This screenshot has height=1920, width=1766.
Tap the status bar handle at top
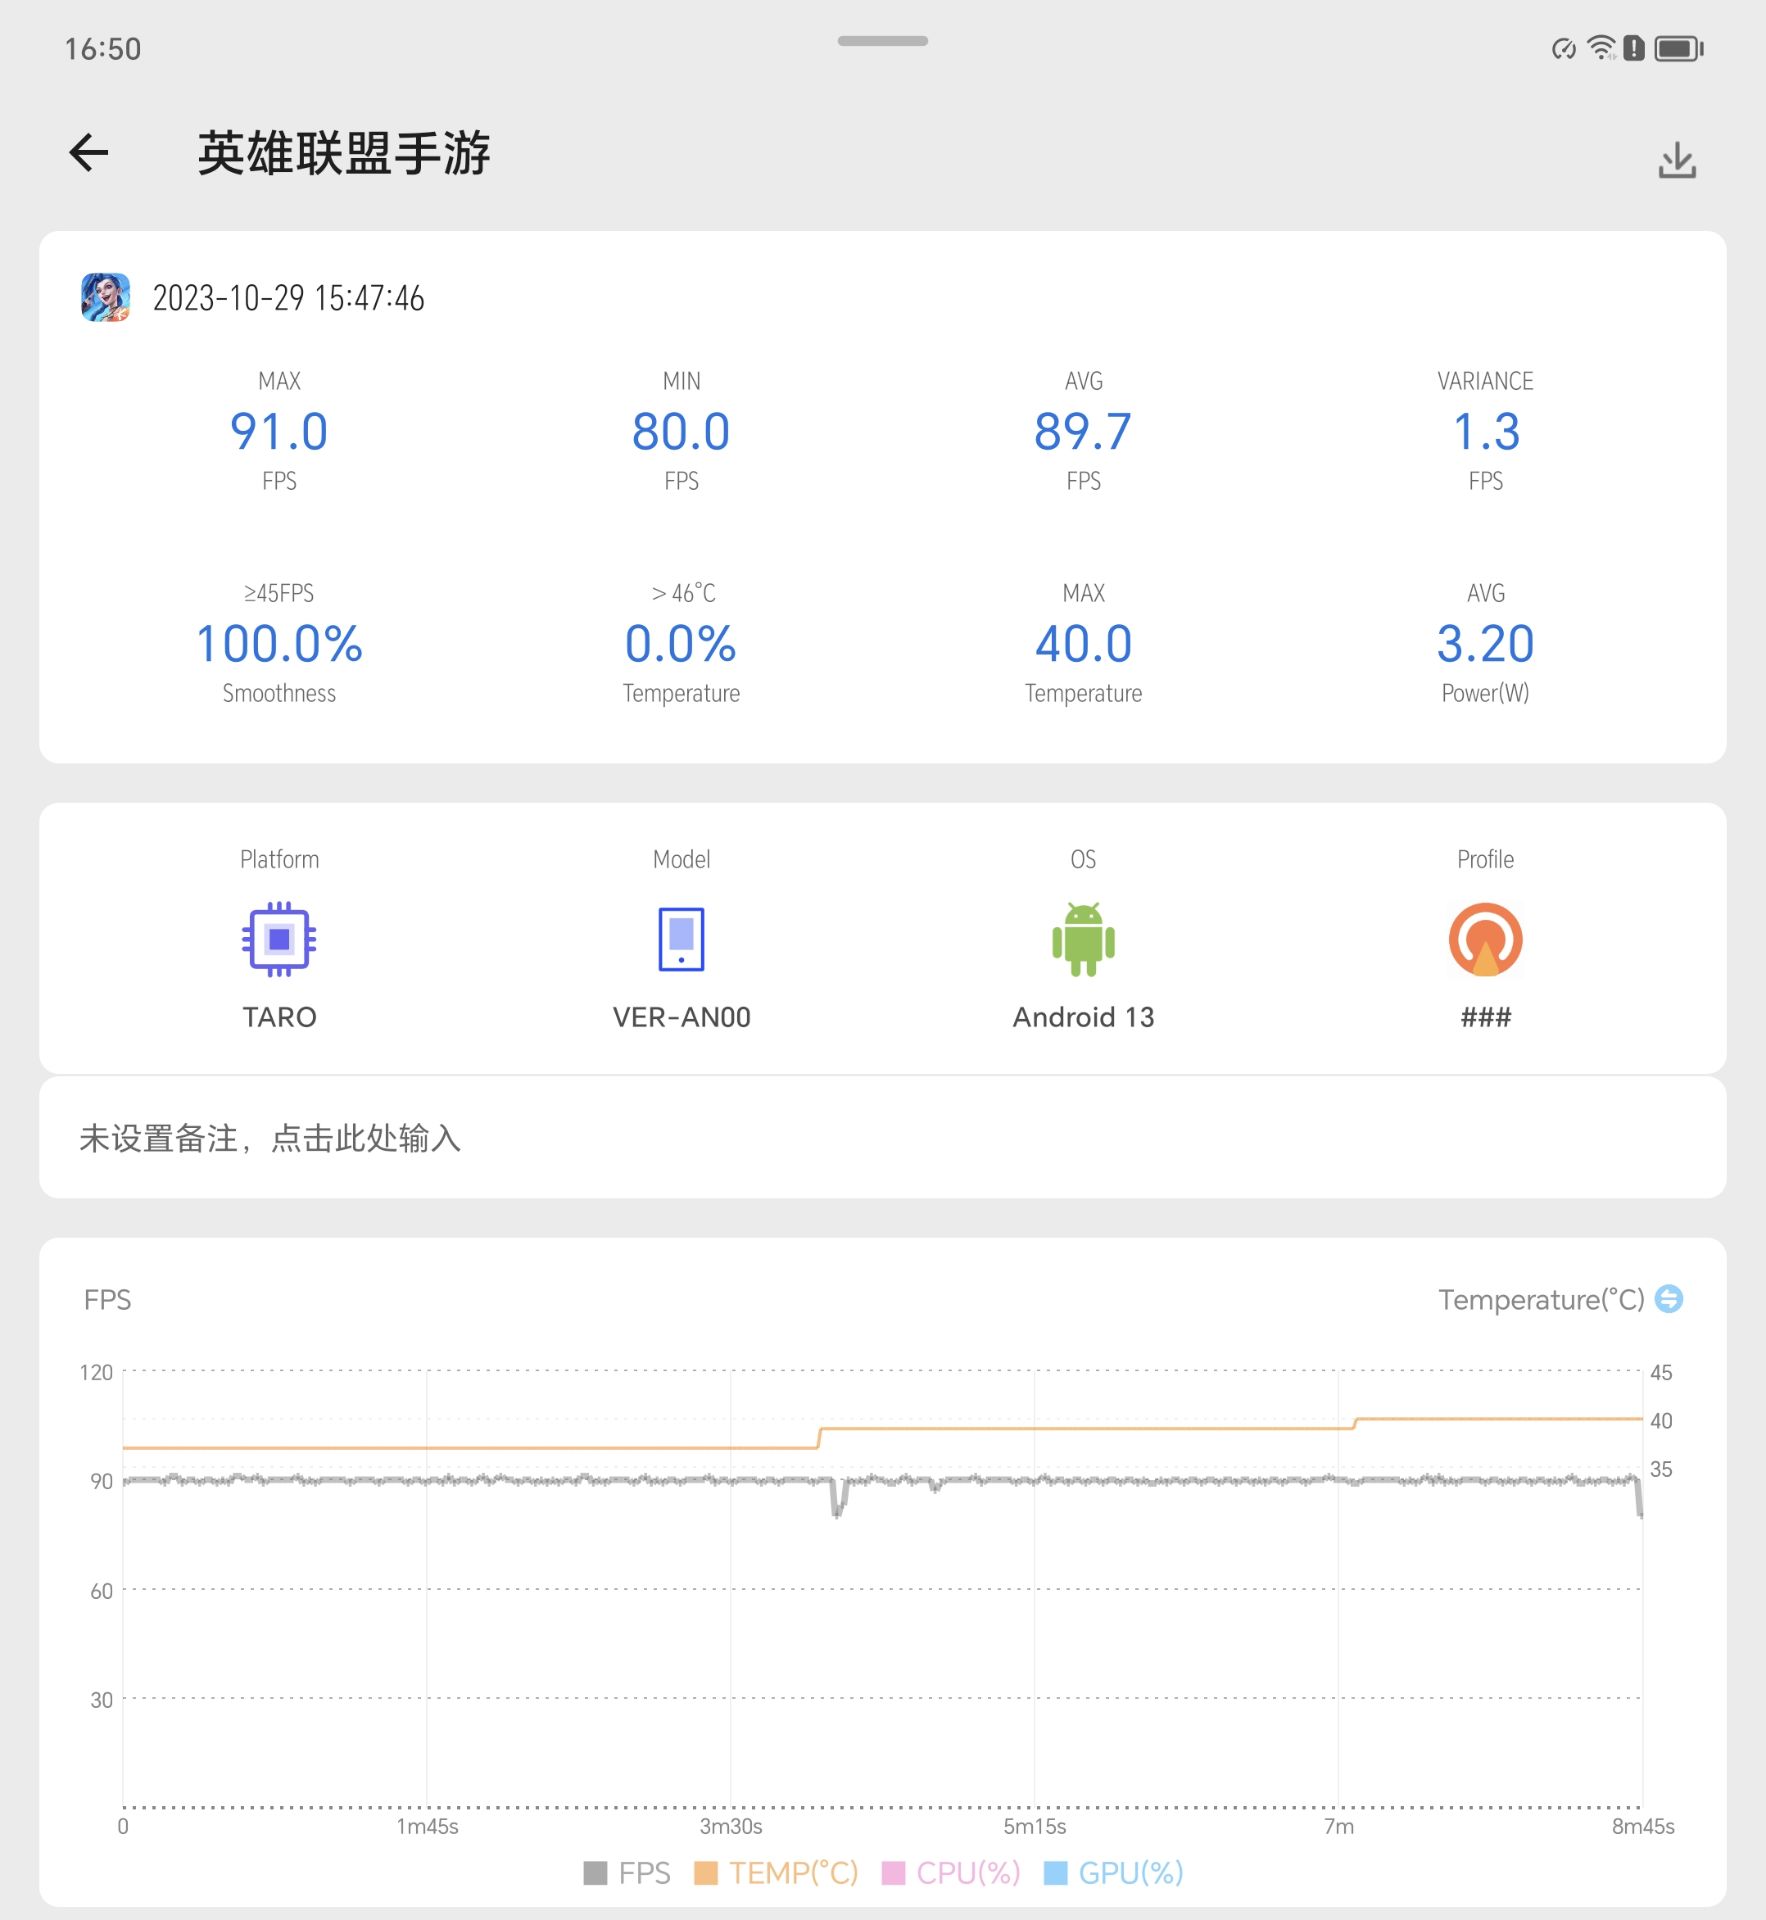tap(882, 41)
